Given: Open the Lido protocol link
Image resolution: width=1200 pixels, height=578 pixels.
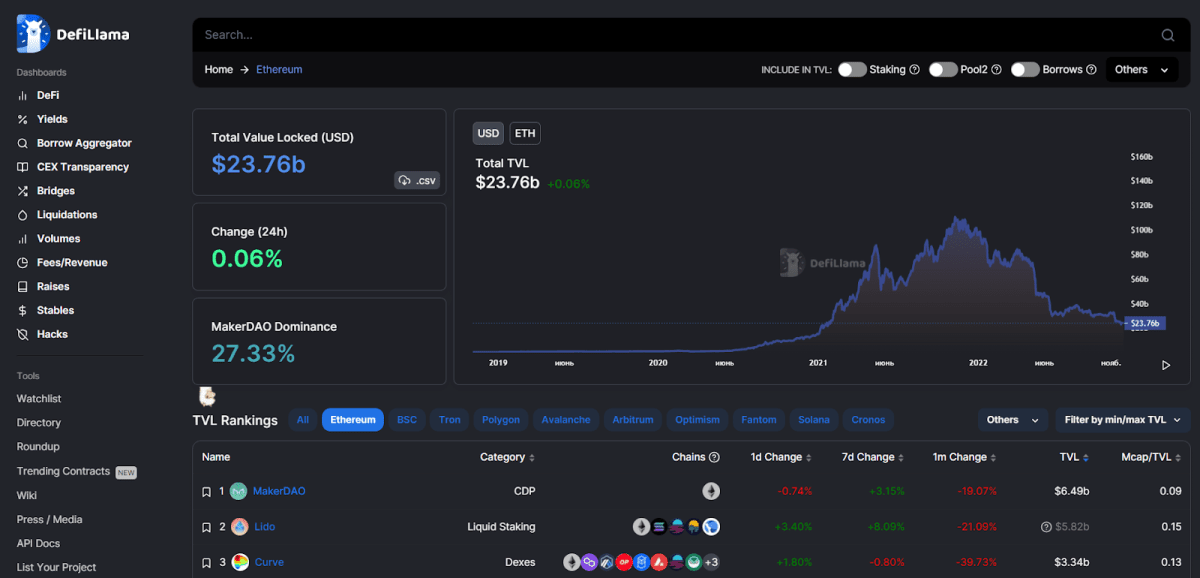Looking at the screenshot, I should point(264,527).
